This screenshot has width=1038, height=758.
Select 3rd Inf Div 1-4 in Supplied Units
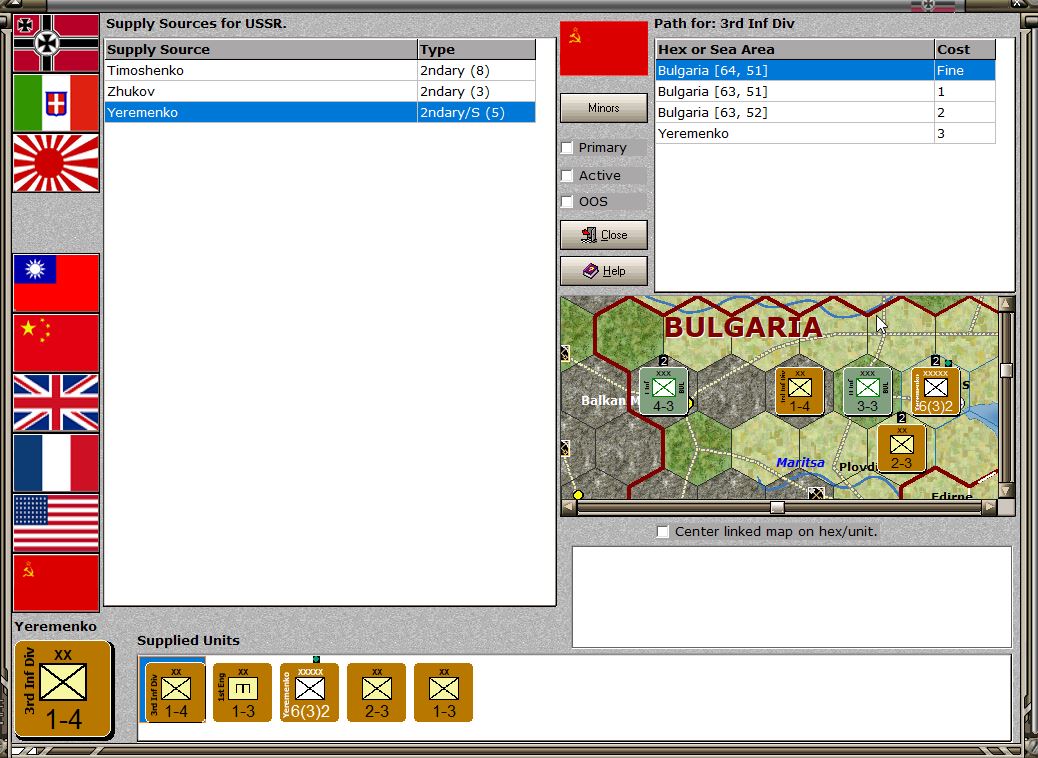pyautogui.click(x=175, y=692)
